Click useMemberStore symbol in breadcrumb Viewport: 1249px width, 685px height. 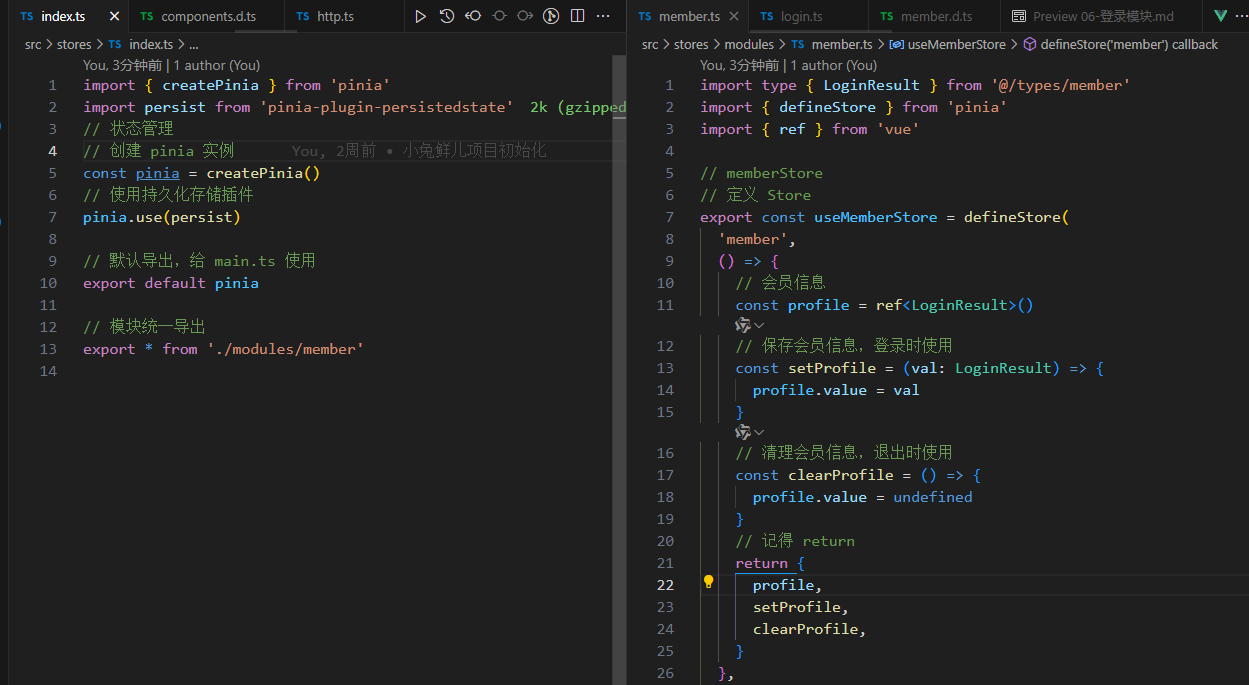pyautogui.click(x=947, y=44)
